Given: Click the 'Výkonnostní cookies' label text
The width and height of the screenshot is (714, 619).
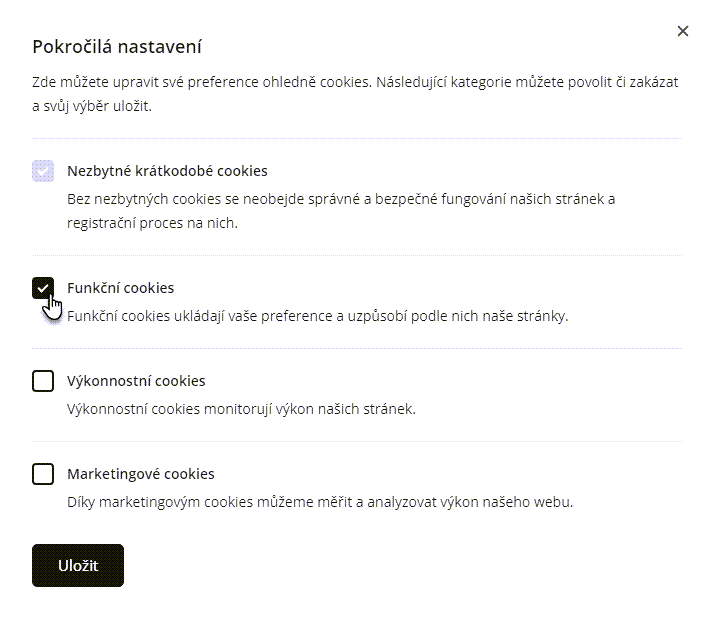Looking at the screenshot, I should 136,381.
